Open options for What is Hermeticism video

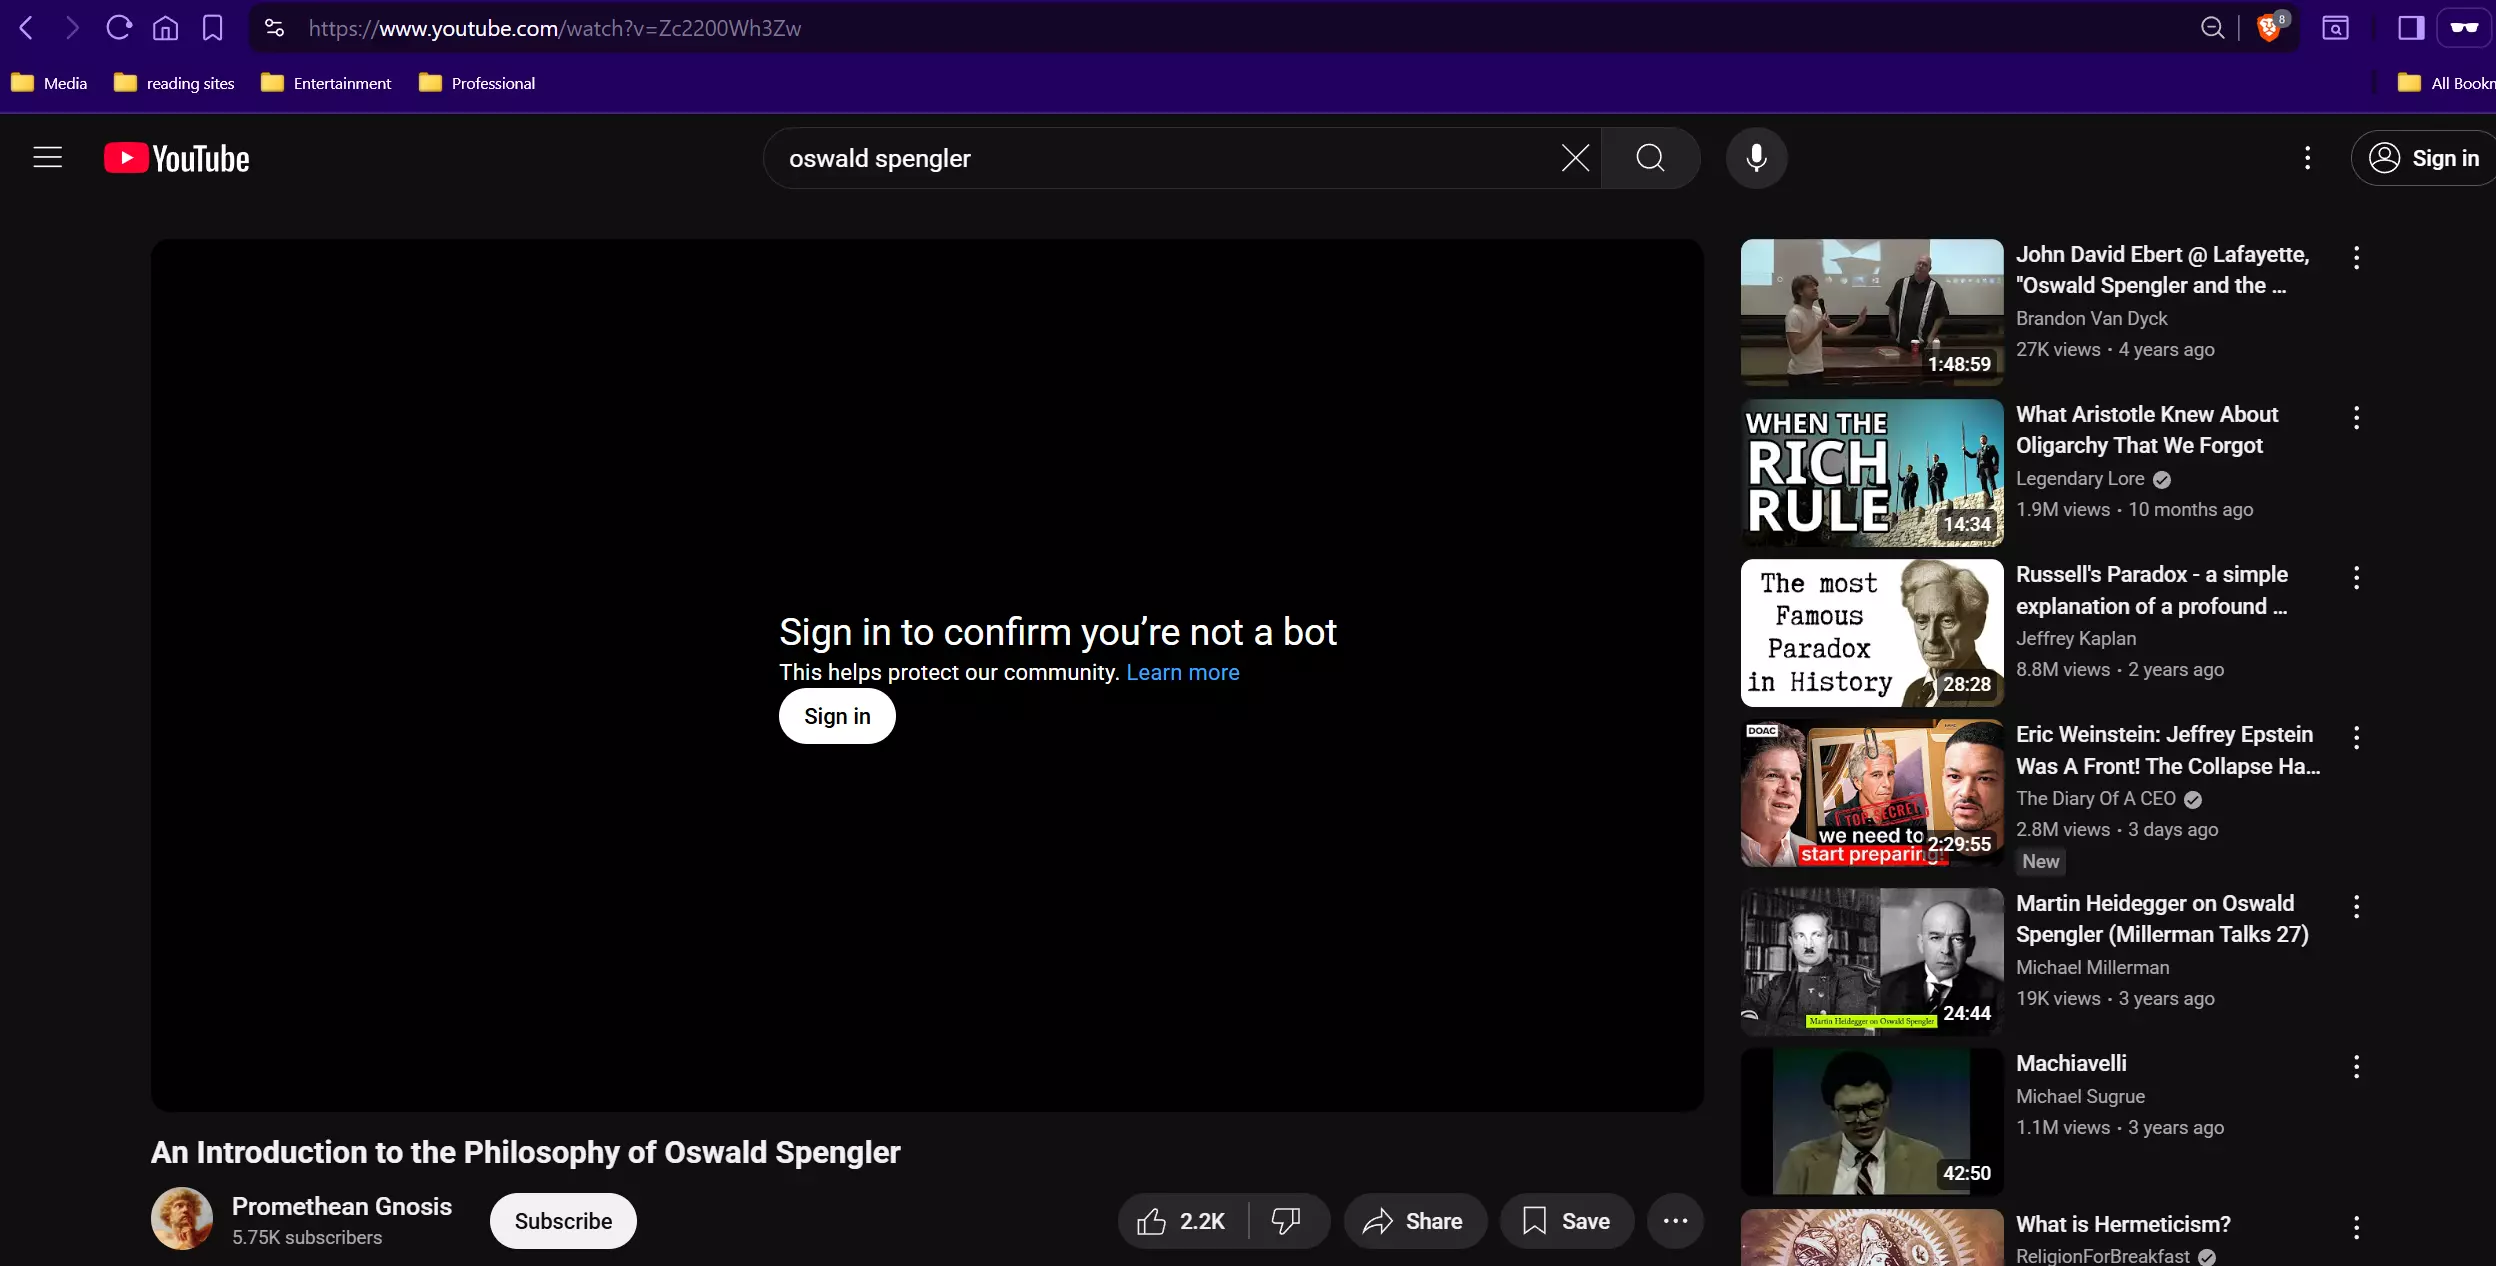click(x=2356, y=1227)
